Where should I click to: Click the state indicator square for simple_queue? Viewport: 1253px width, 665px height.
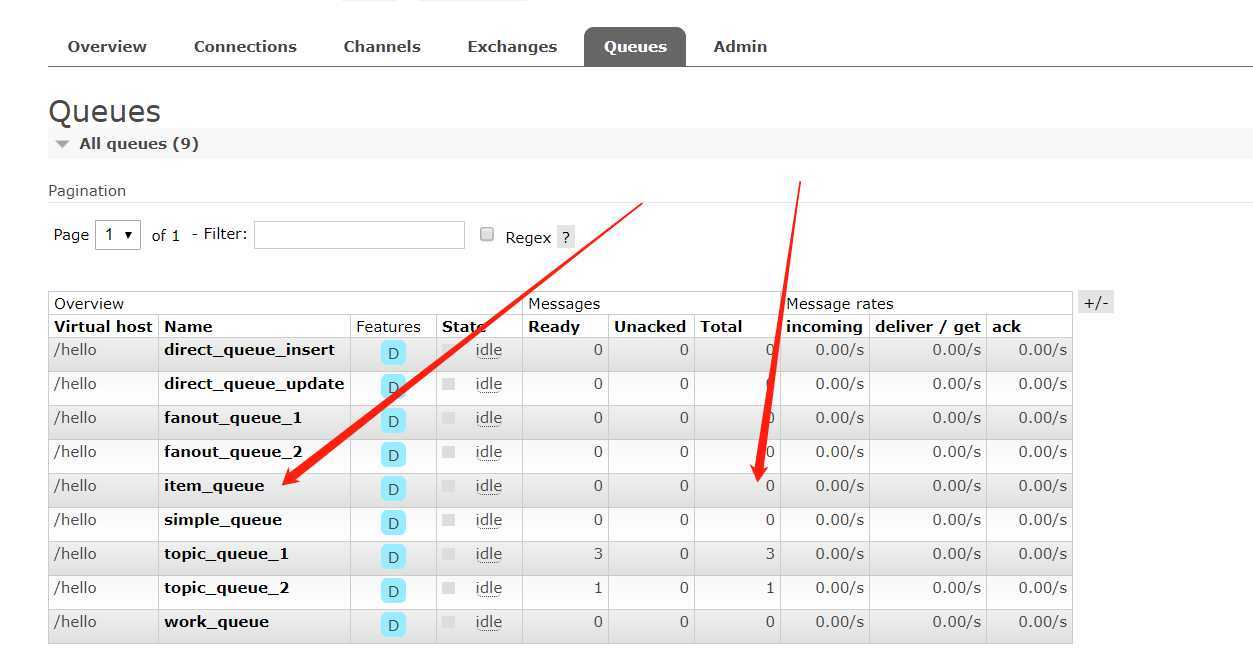448,520
